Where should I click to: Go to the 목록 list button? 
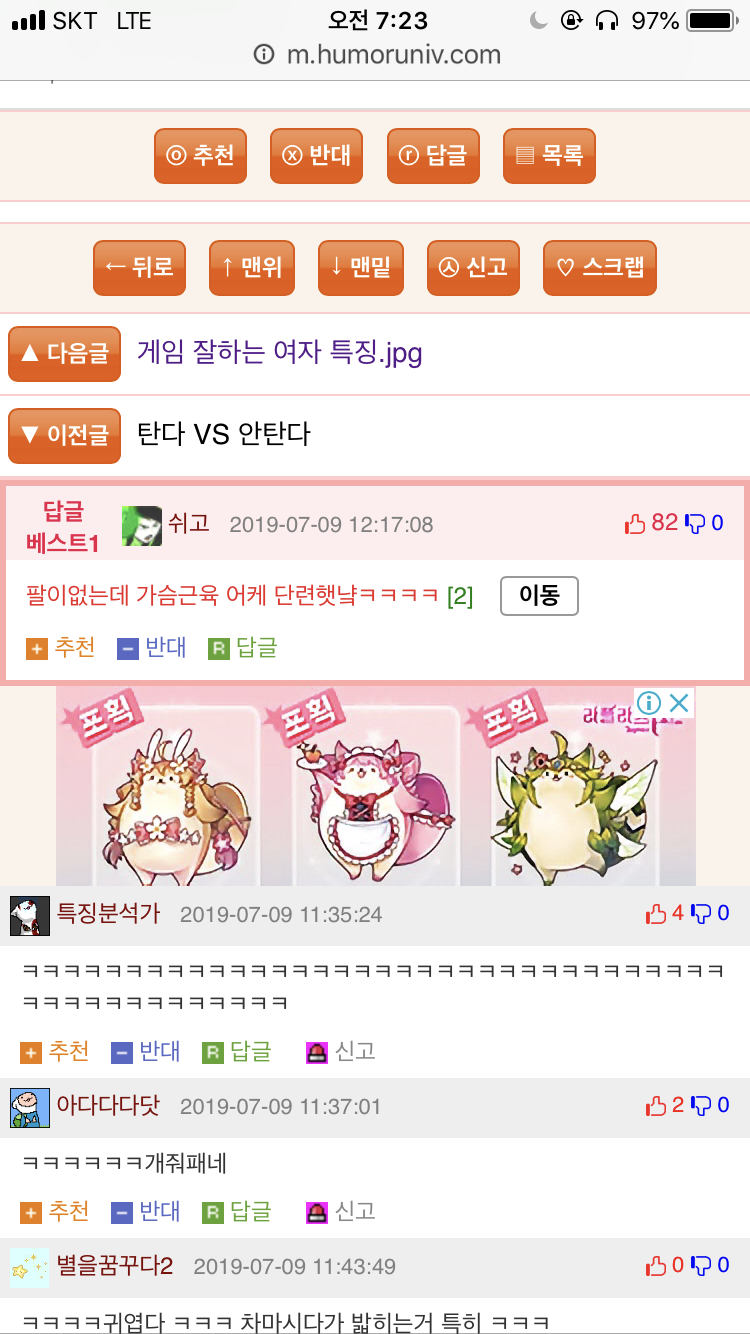(x=549, y=156)
